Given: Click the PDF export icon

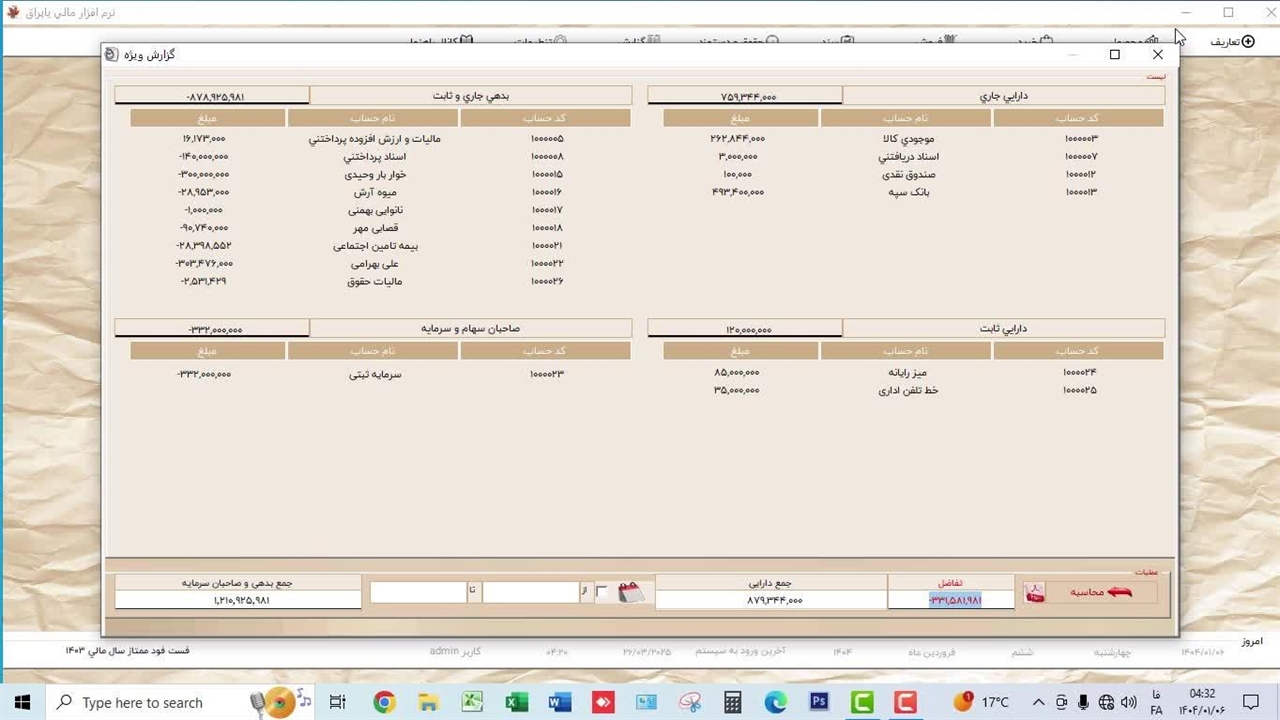Looking at the screenshot, I should pos(1034,593).
